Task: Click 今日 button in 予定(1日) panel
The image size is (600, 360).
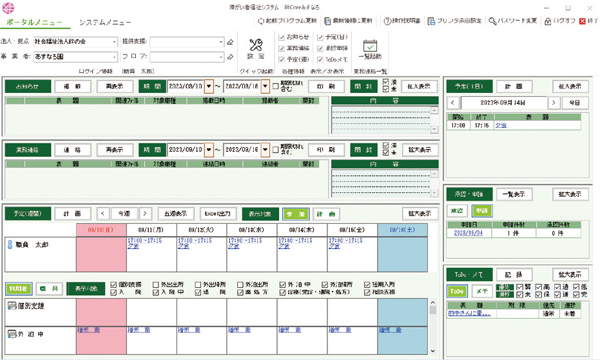Action: click(575, 103)
